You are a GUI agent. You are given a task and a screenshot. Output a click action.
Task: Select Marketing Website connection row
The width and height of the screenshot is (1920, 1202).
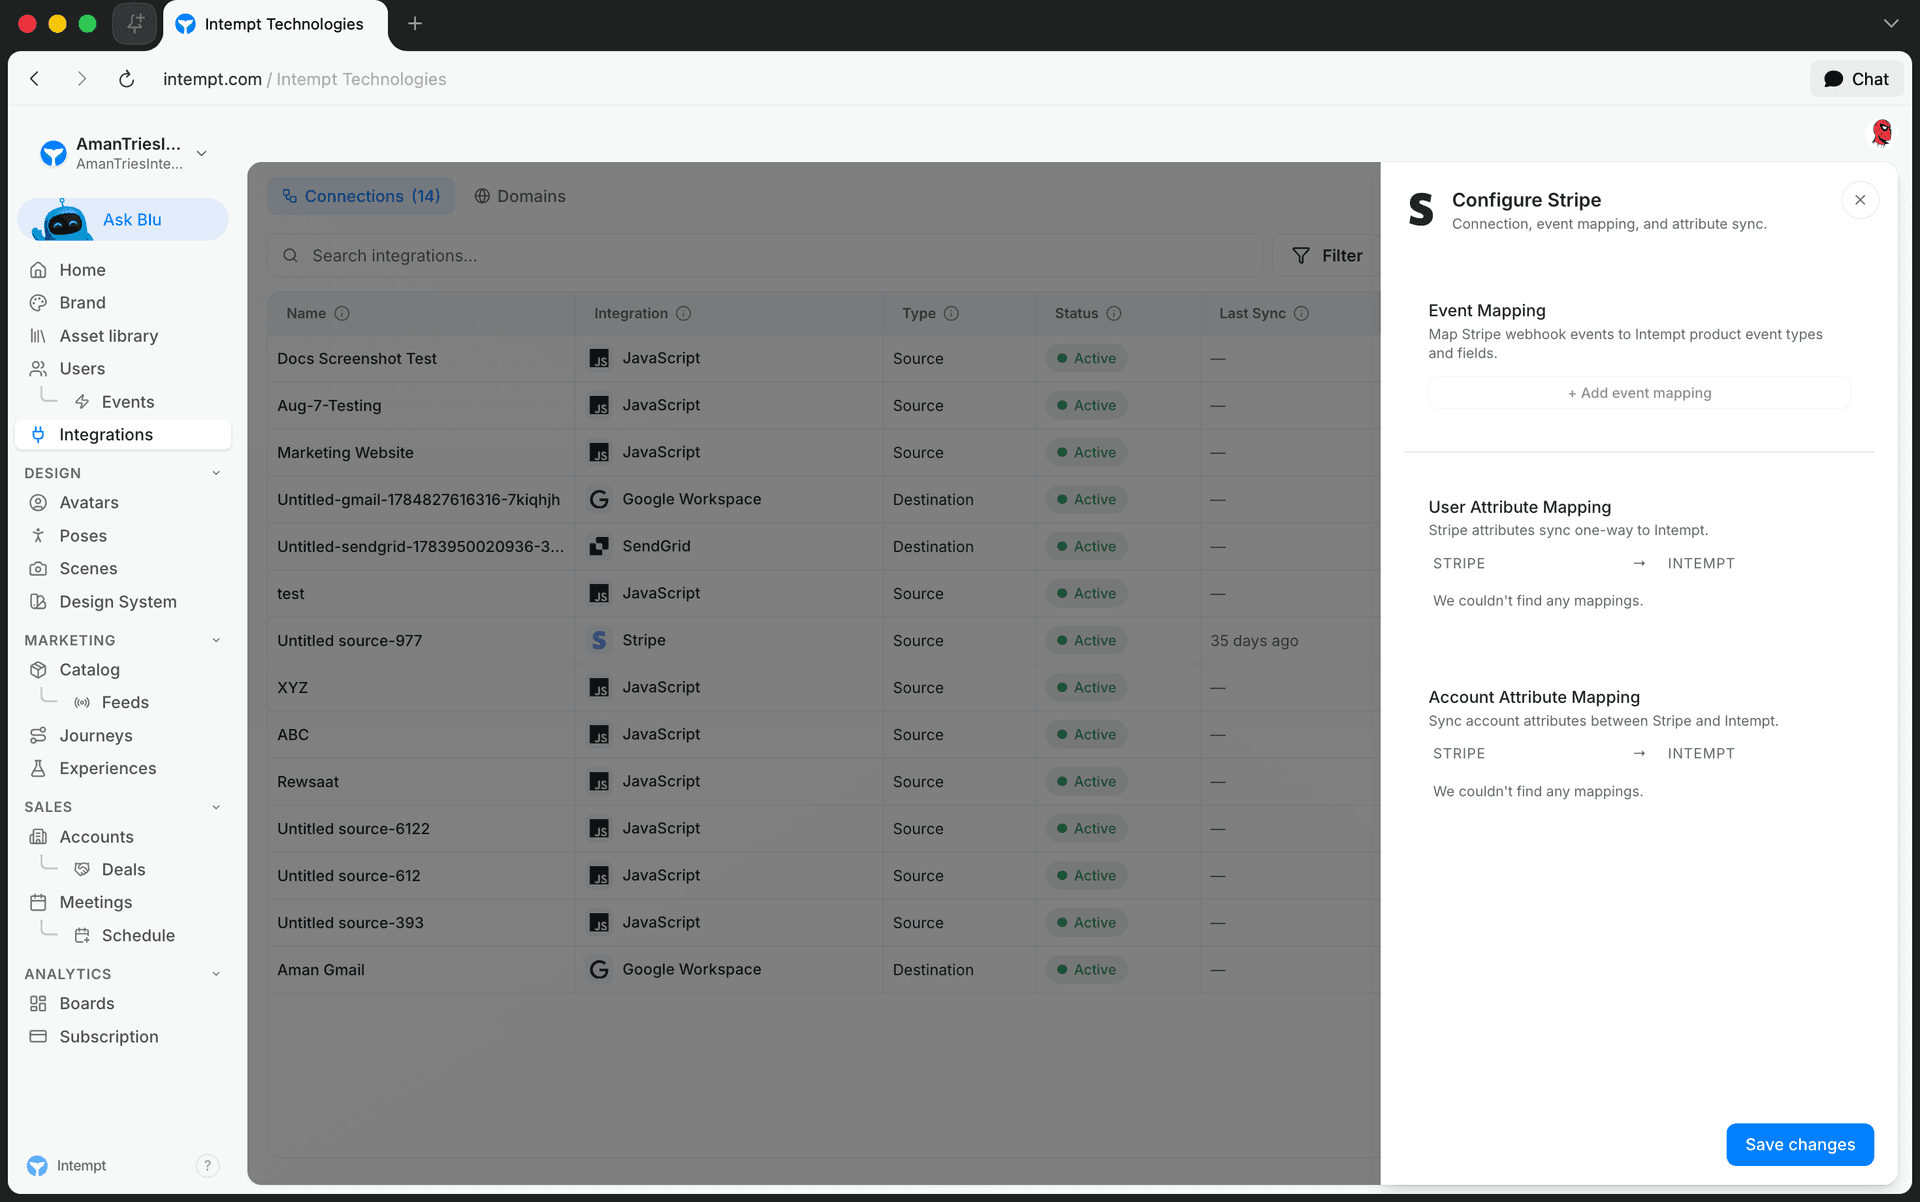point(824,453)
